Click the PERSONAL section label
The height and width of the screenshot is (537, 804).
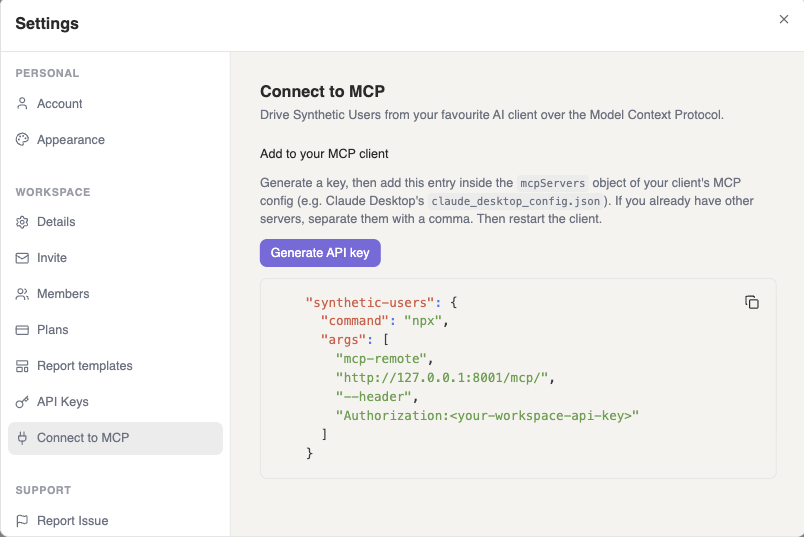(x=47, y=73)
